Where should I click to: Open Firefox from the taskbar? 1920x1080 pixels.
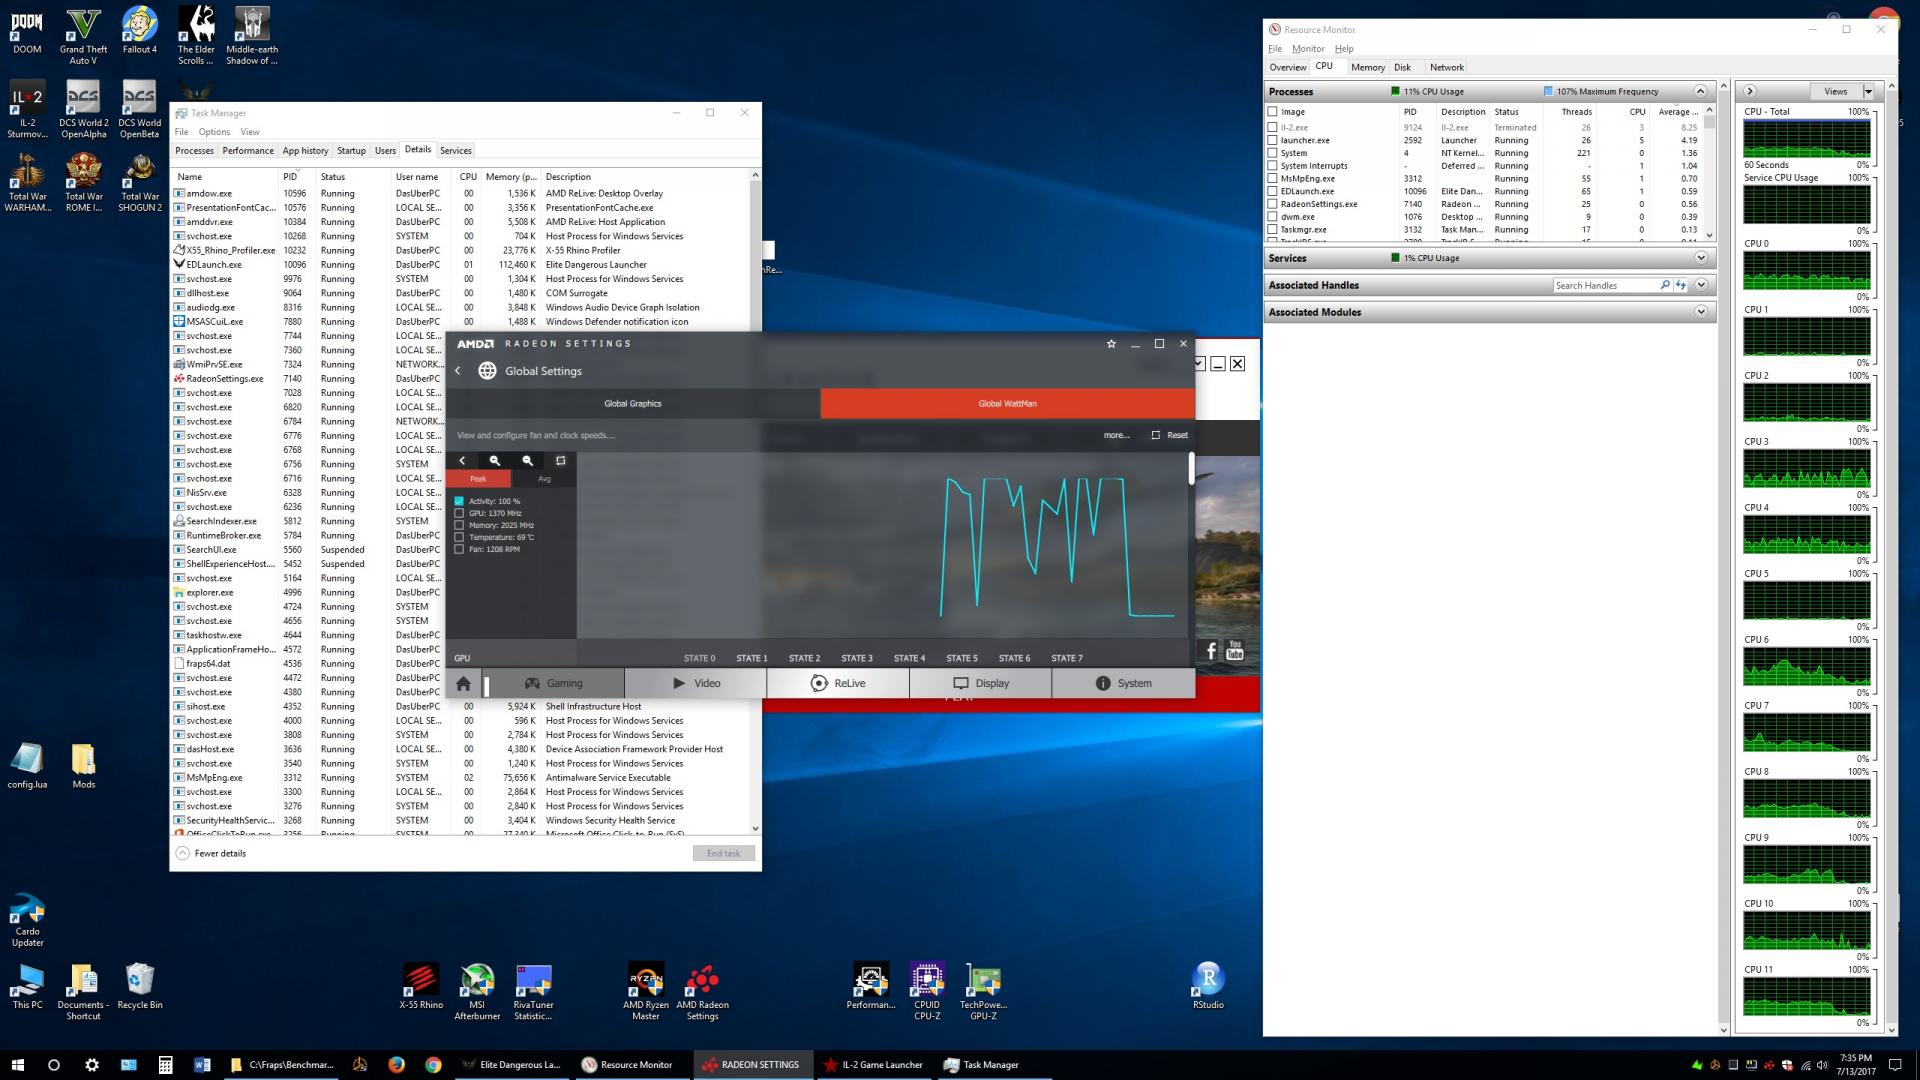(396, 1065)
